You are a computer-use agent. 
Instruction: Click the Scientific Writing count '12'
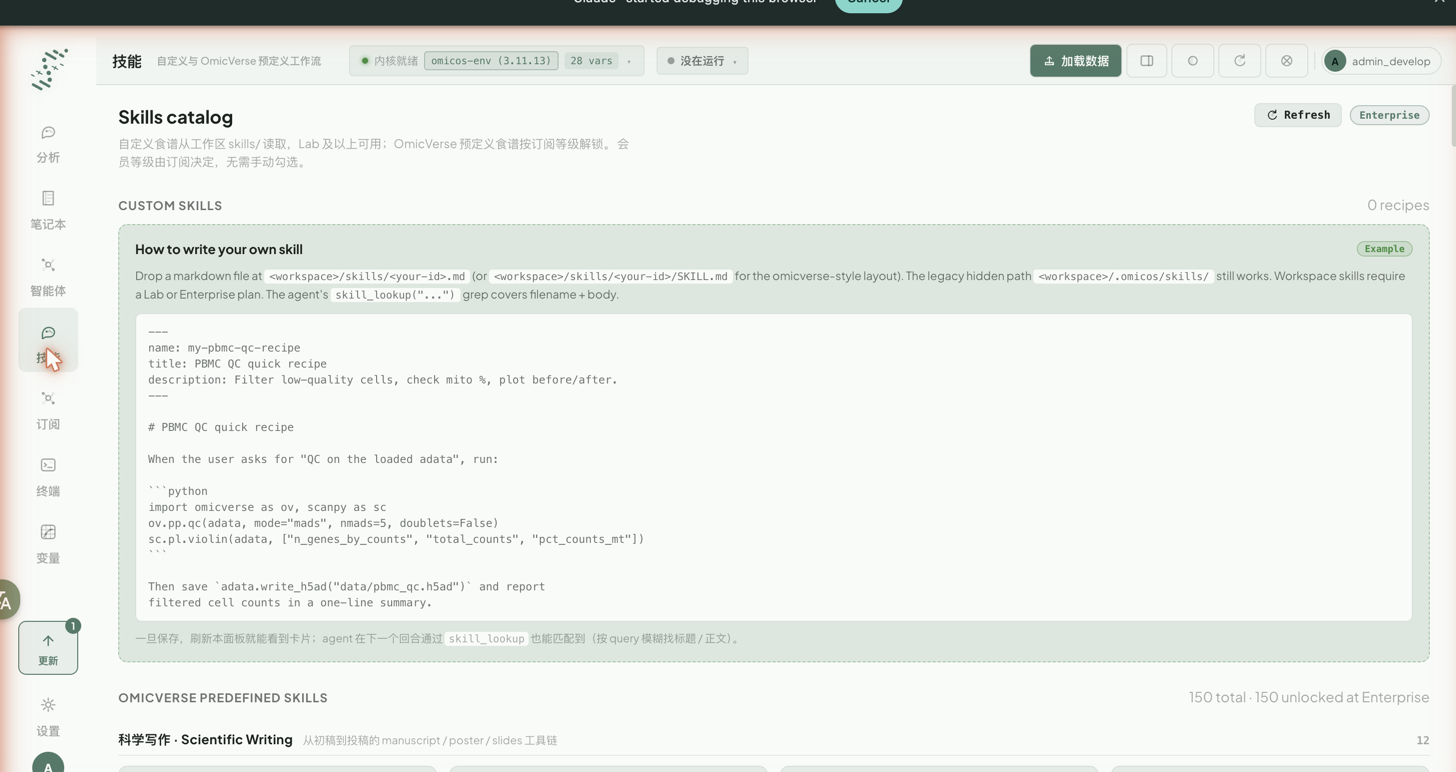click(1422, 740)
